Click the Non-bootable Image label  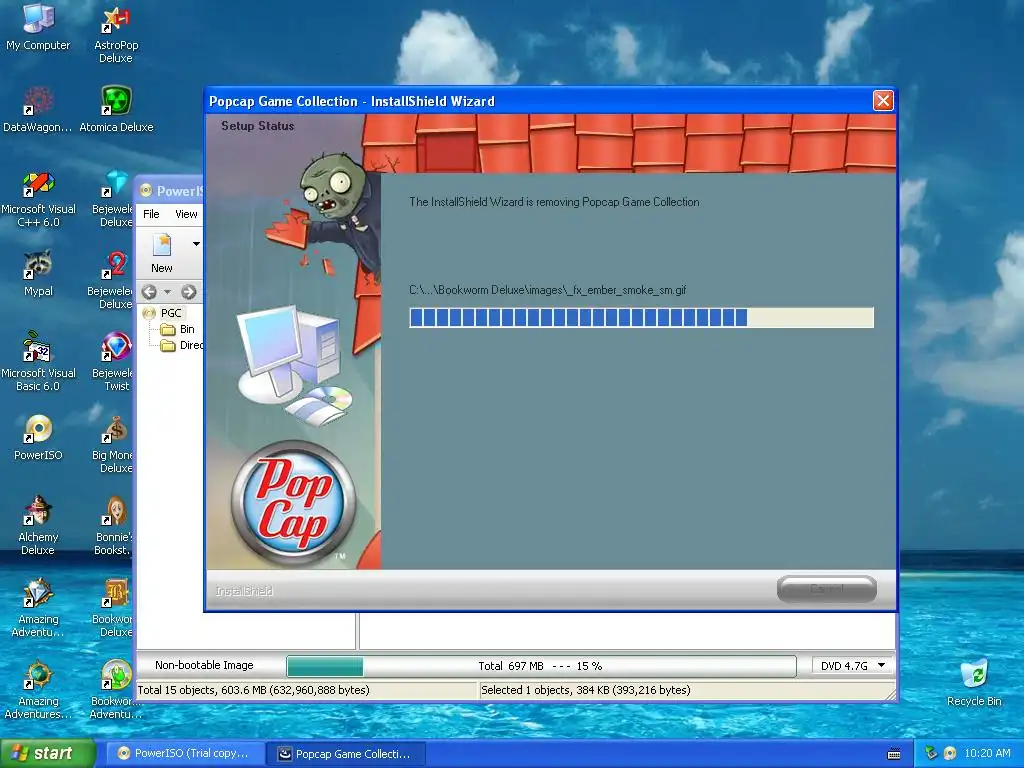(204, 665)
